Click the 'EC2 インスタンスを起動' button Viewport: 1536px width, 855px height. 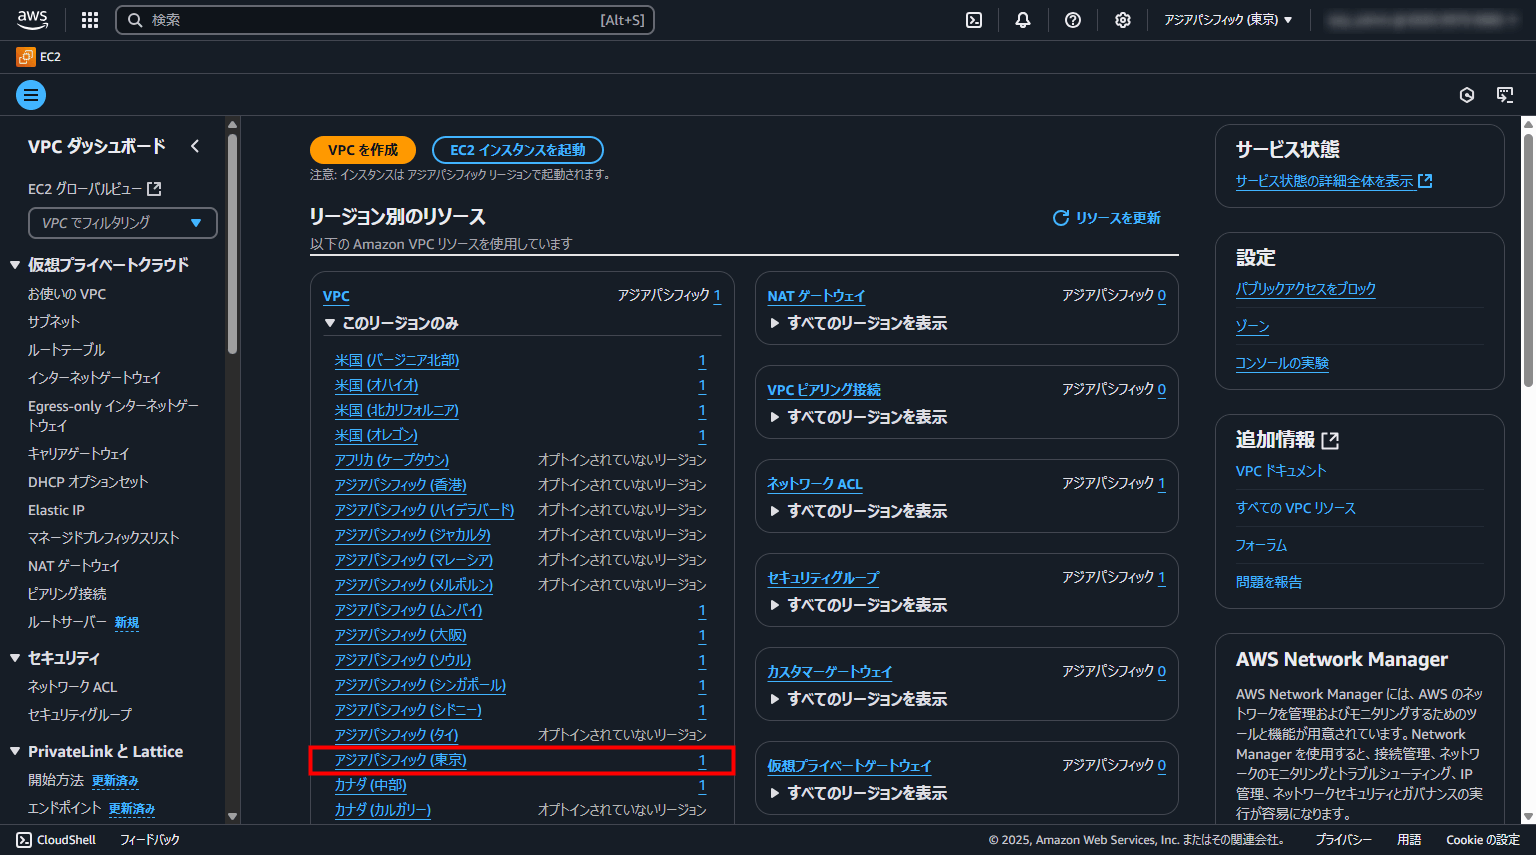pos(517,150)
